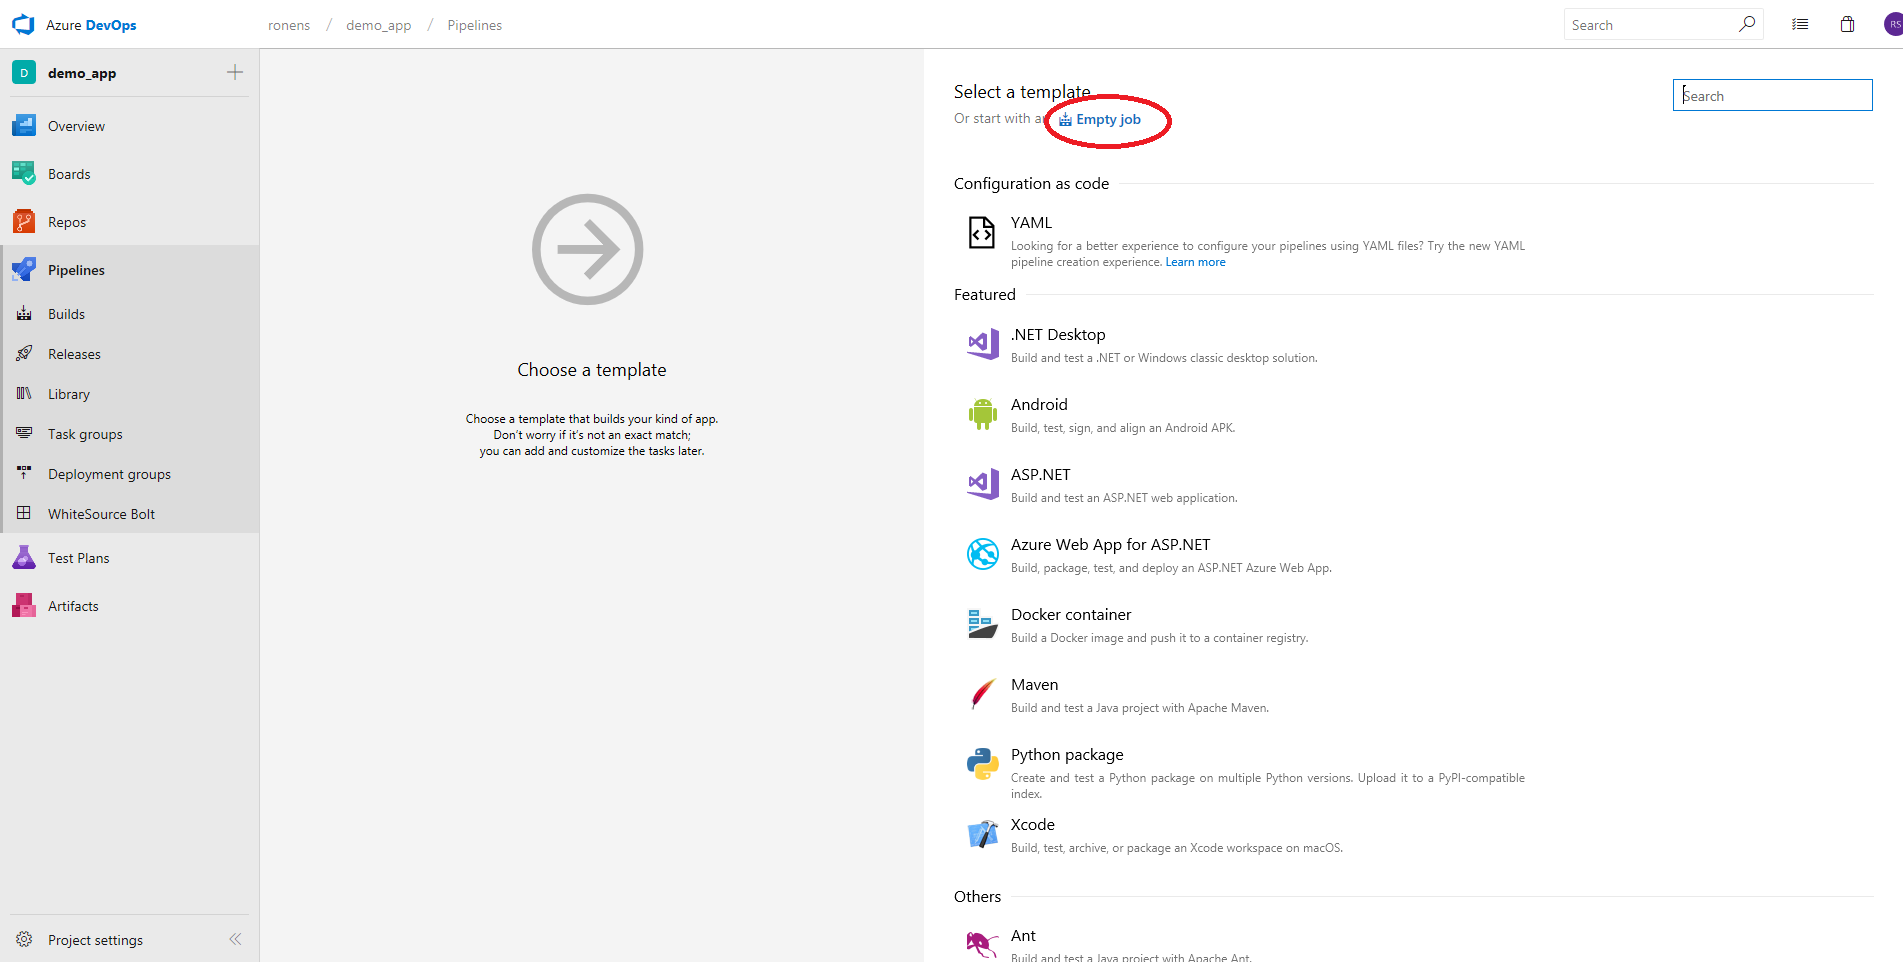The height and width of the screenshot is (962, 1903).
Task: Open Project settings gear icon
Action: [x=24, y=940]
